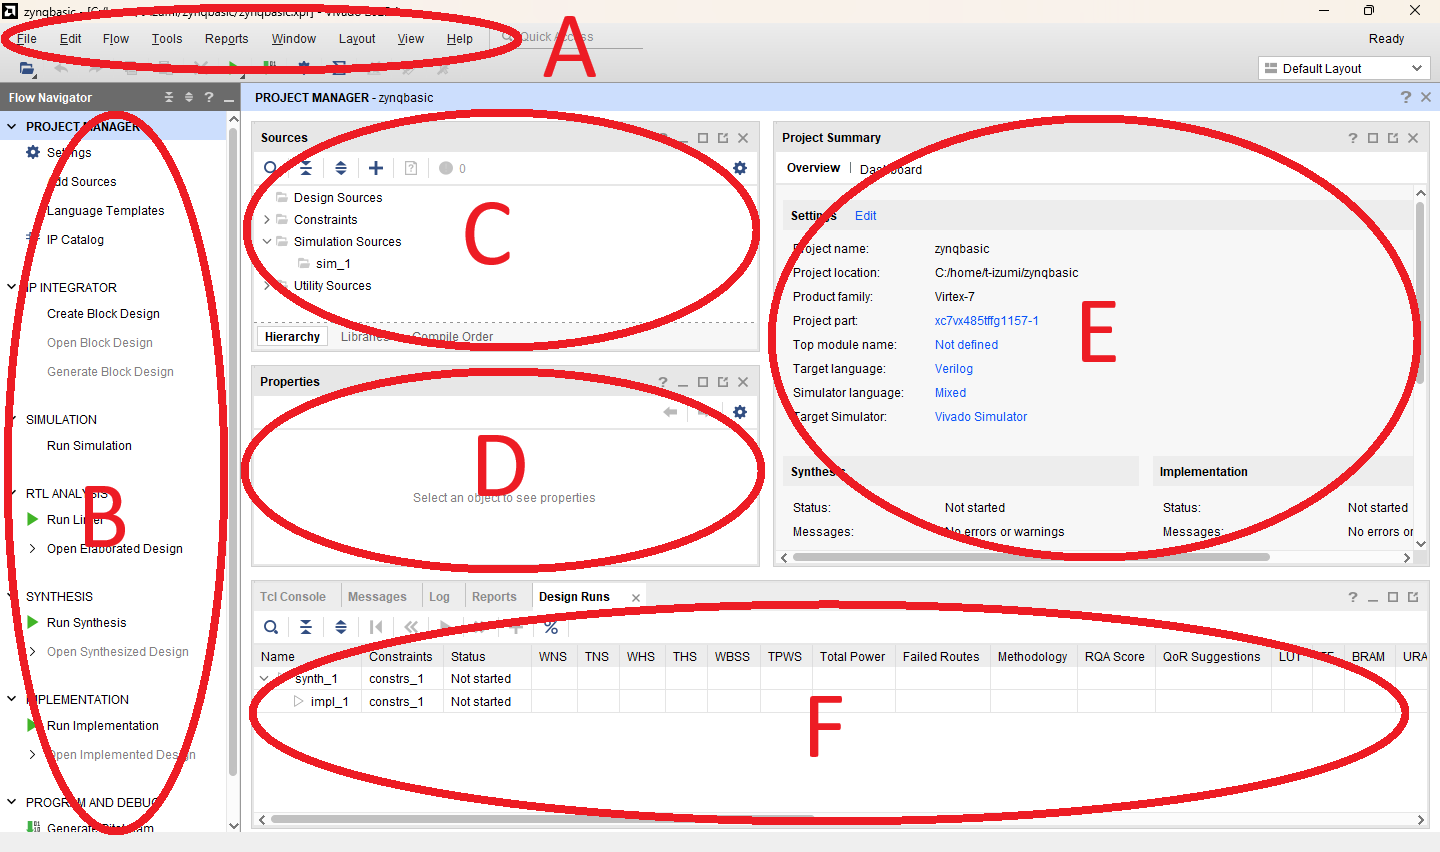
Task: Expand the Constraints folder
Action: coord(267,220)
